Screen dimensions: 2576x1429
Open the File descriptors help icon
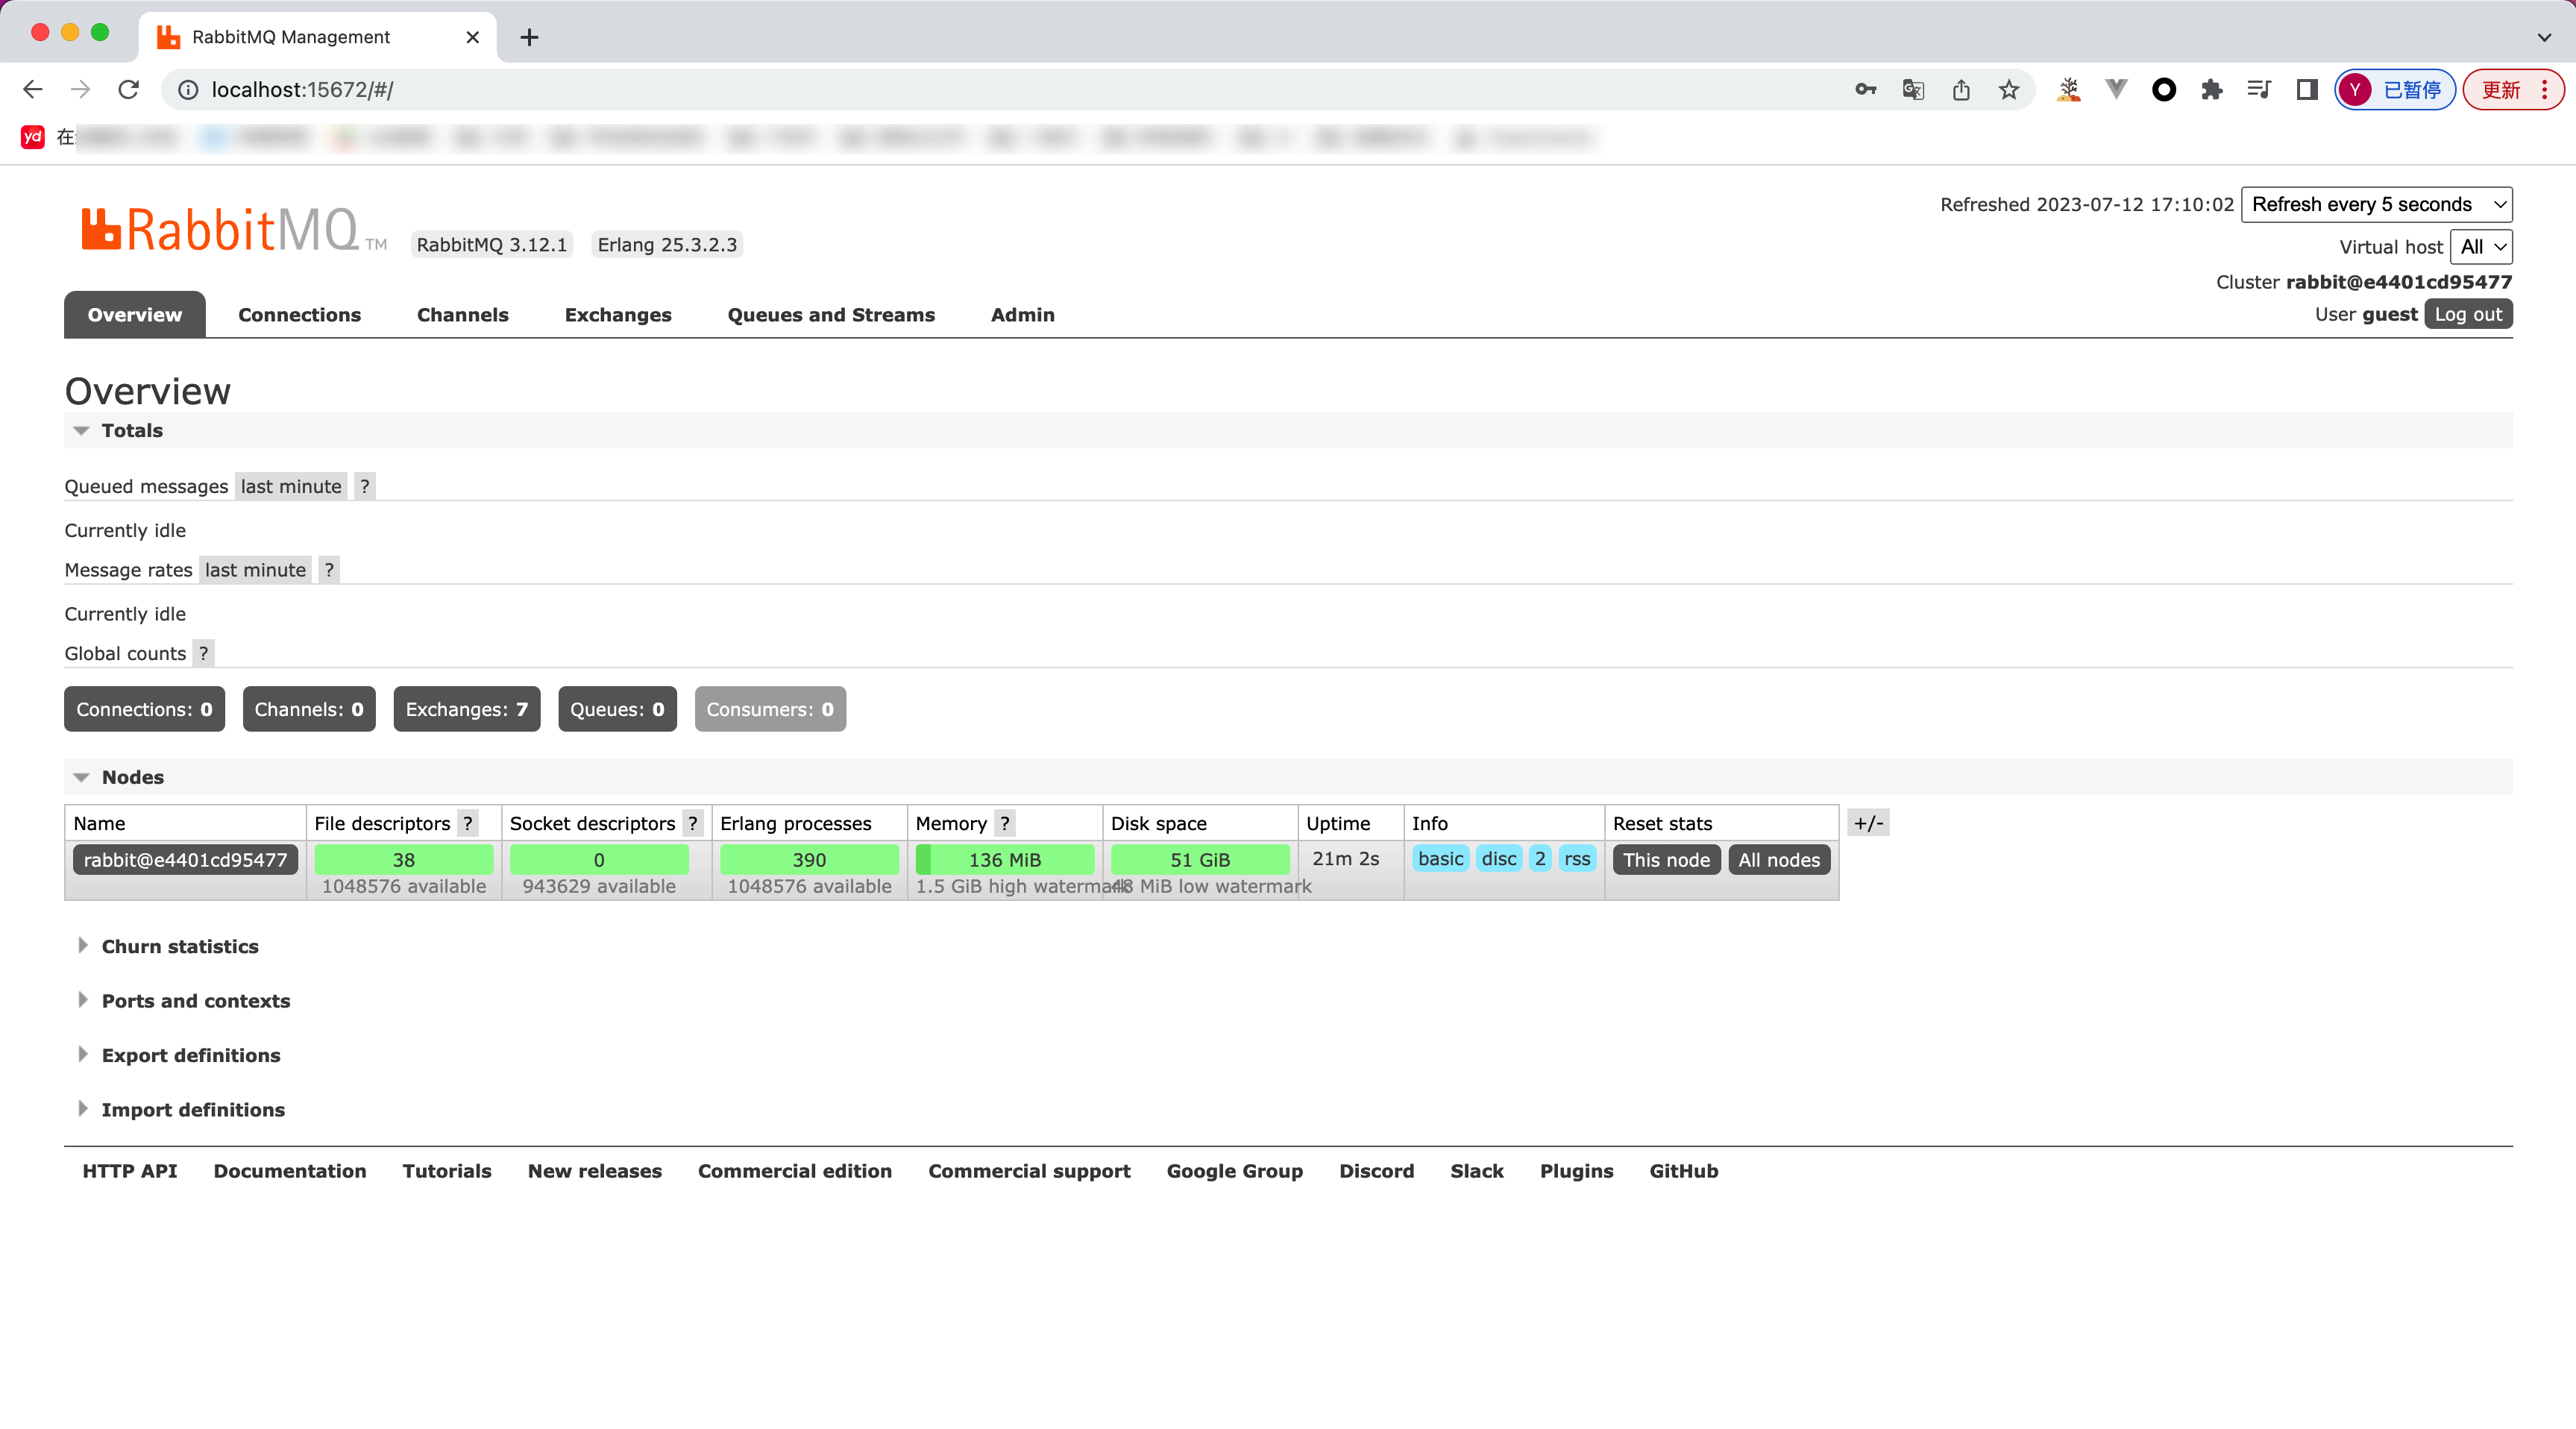pyautogui.click(x=468, y=823)
